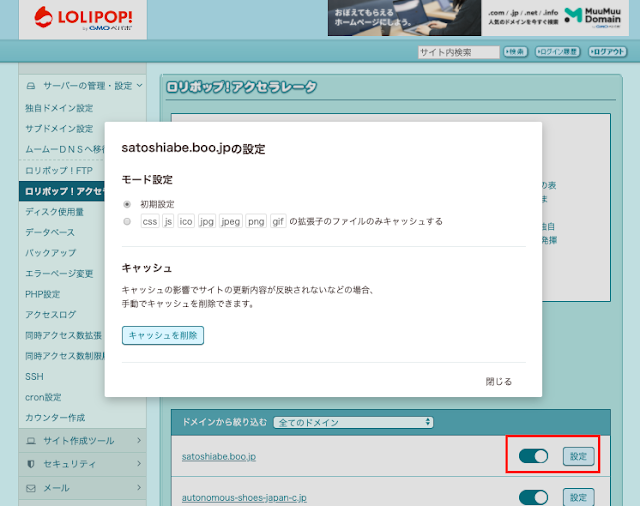This screenshot has height=506, width=640.
Task: Open ログイン履歴 in the top bar
Action: (557, 52)
